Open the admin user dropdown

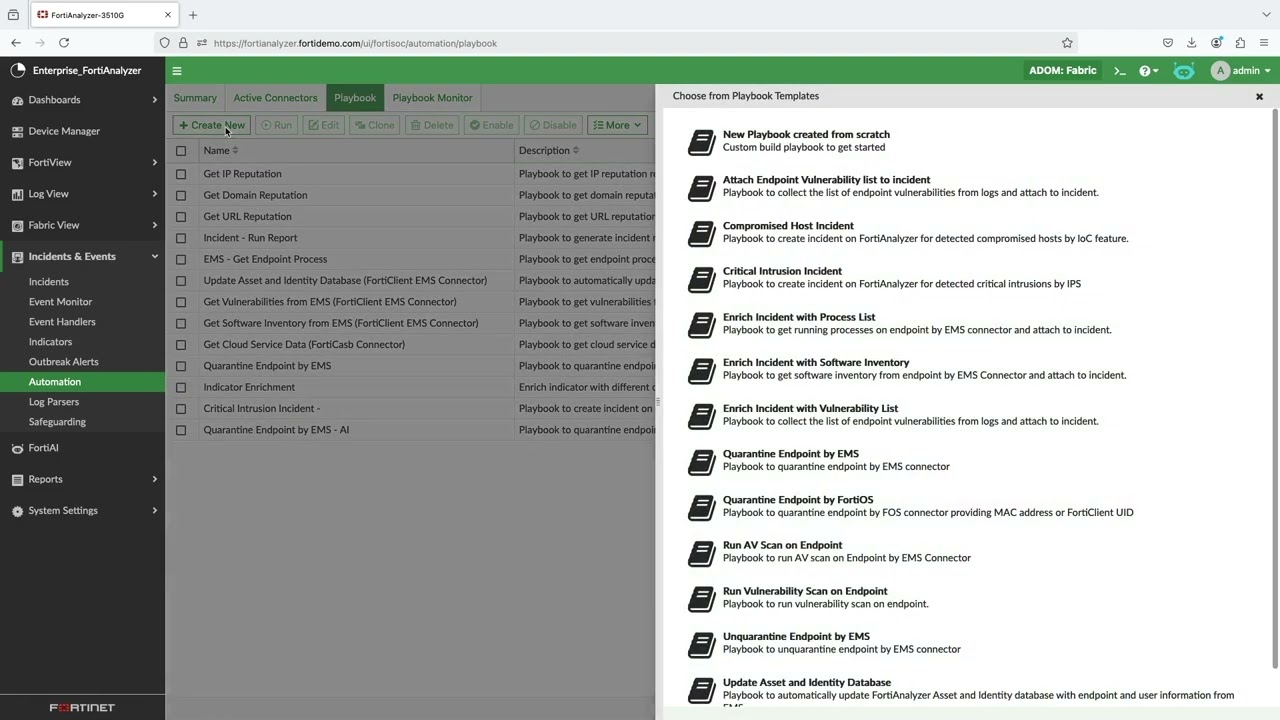1241,71
